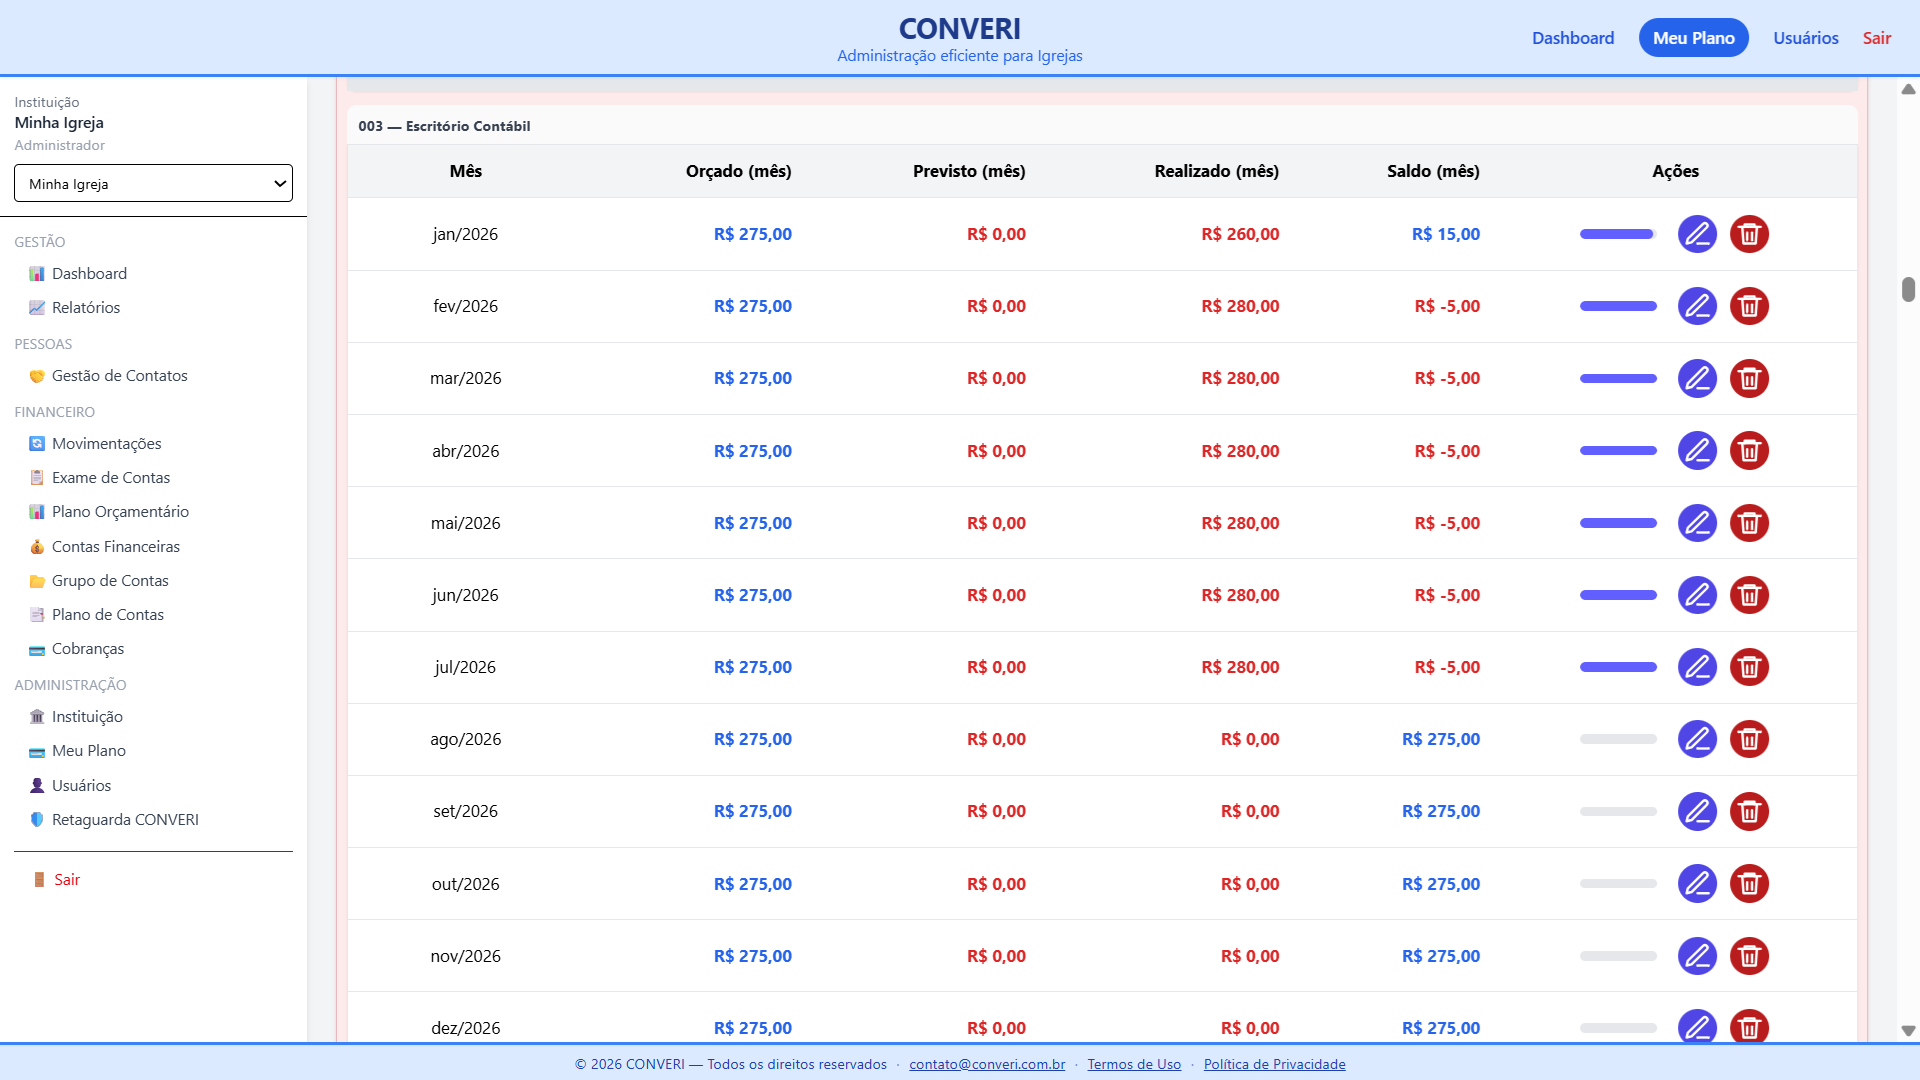
Task: Open Exame de Contas
Action: (x=110, y=477)
